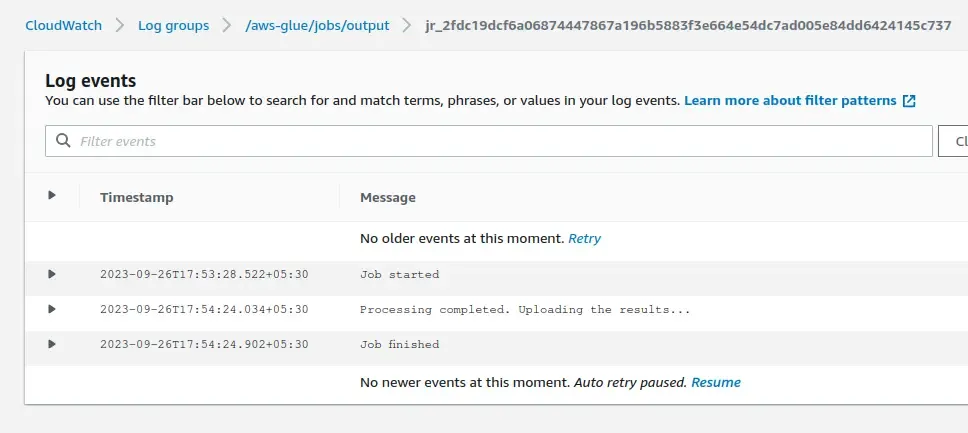Viewport: 968px width, 433px height.
Task: Go to Log groups breadcrumb
Action: [173, 25]
